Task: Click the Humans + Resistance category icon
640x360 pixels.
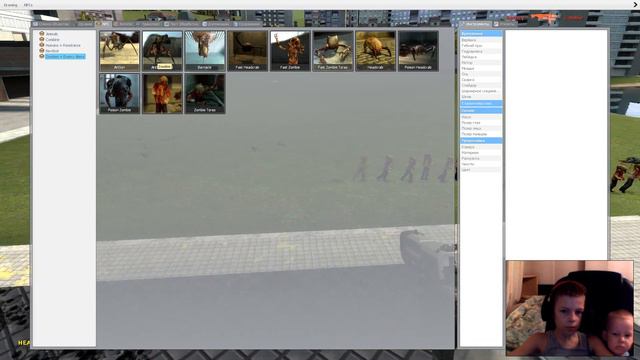Action: (42, 45)
